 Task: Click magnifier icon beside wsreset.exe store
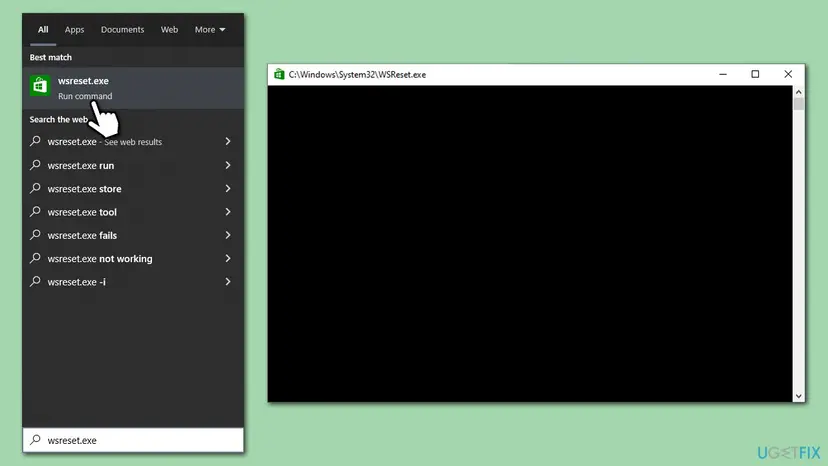coord(35,188)
